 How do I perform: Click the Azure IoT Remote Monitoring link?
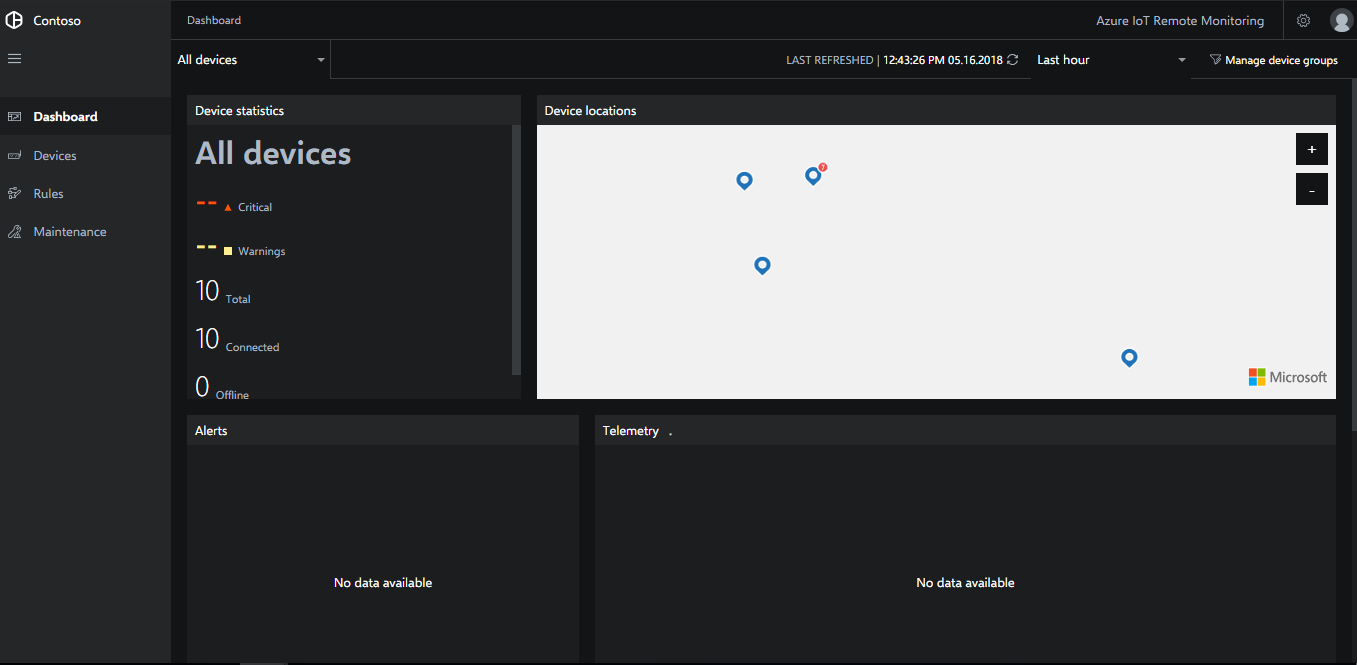[1179, 20]
